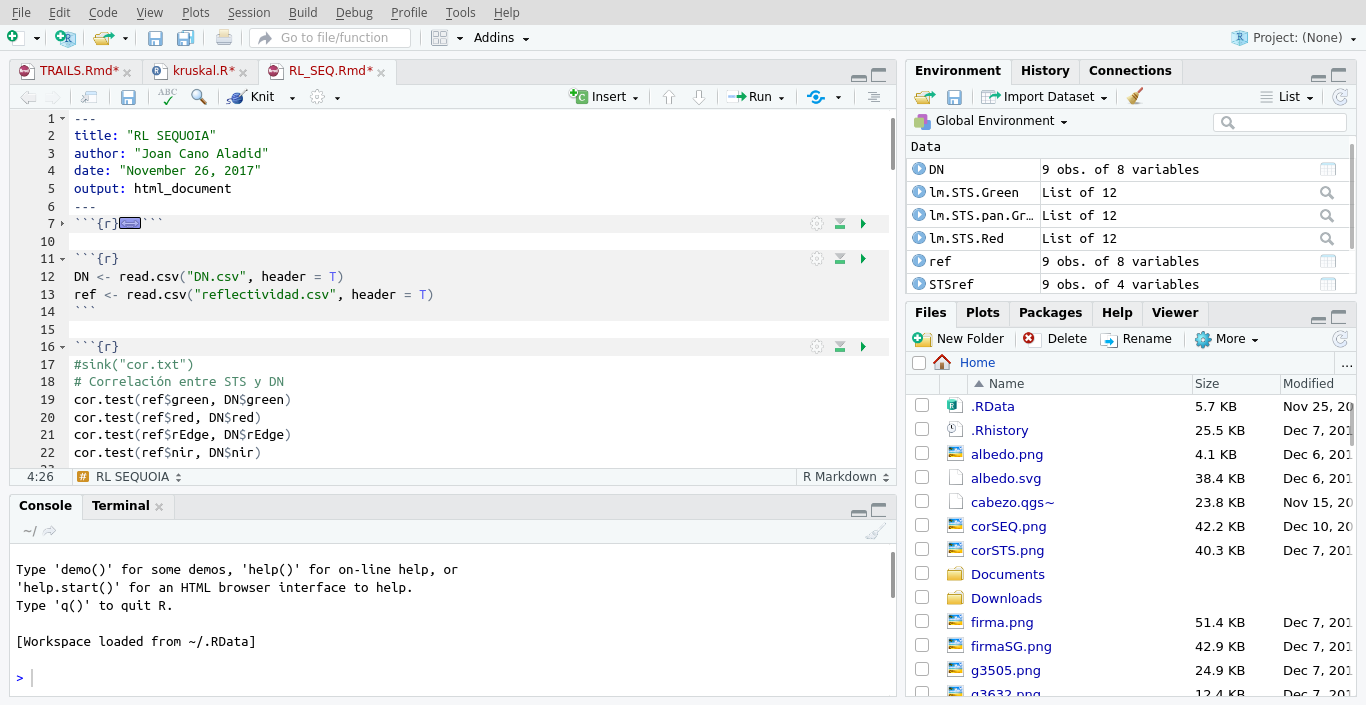Screen dimensions: 1366x705
Task: Expand the Knit options dropdown arrow
Action: pos(292,98)
